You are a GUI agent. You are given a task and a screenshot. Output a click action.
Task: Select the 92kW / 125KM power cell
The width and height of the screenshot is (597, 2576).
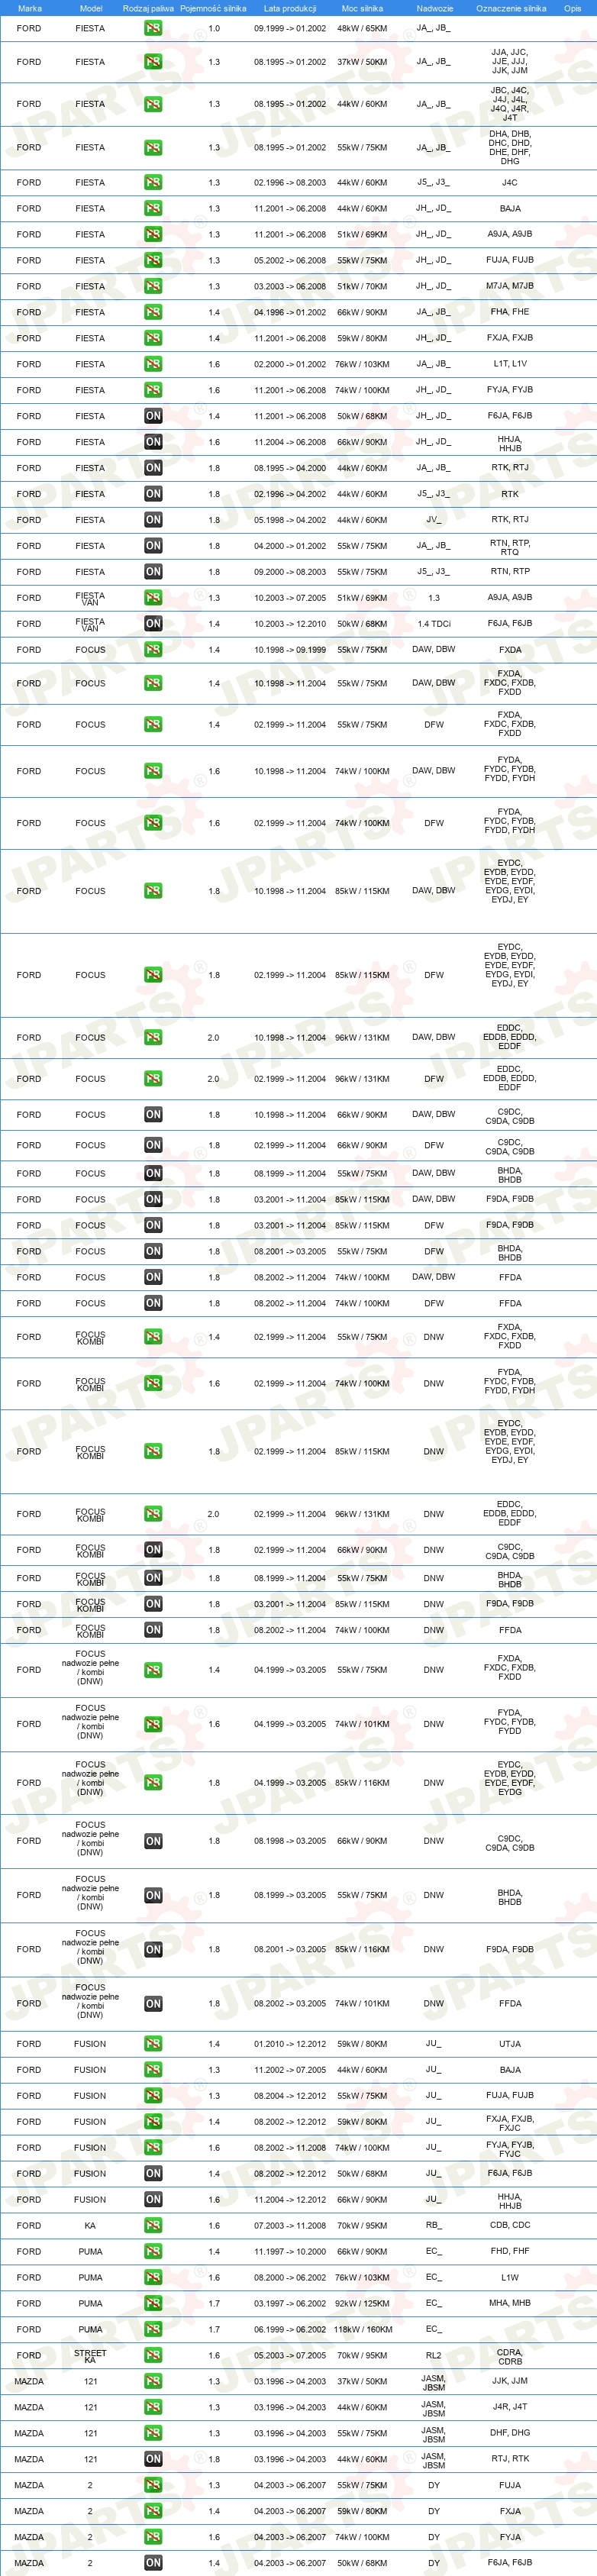(x=362, y=2303)
